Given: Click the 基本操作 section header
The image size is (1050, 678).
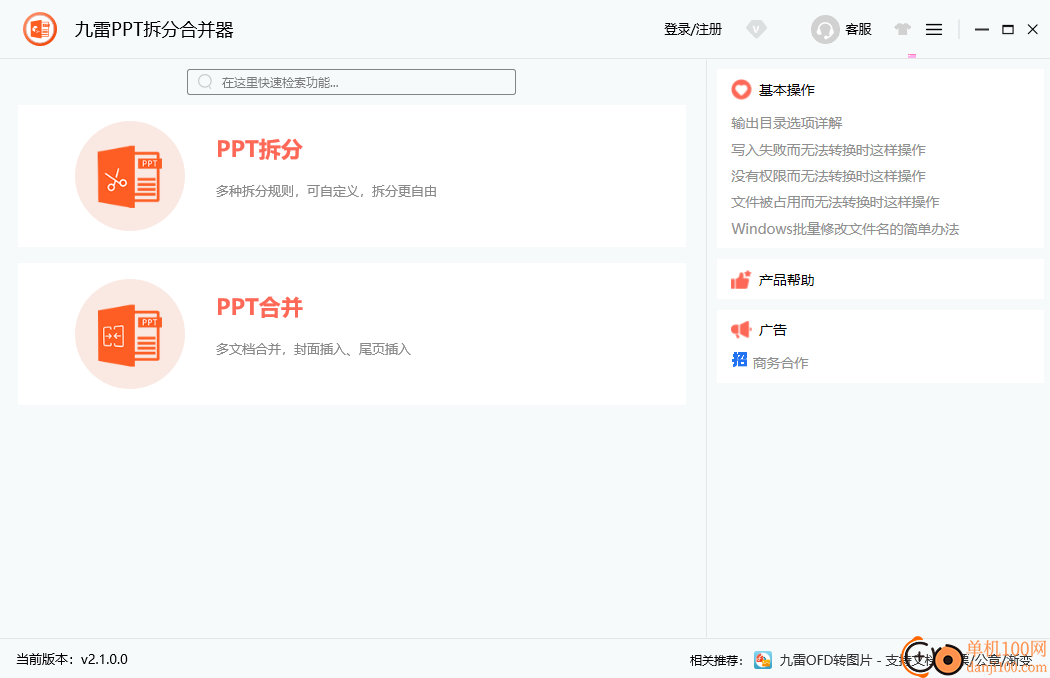Looking at the screenshot, I should [786, 90].
